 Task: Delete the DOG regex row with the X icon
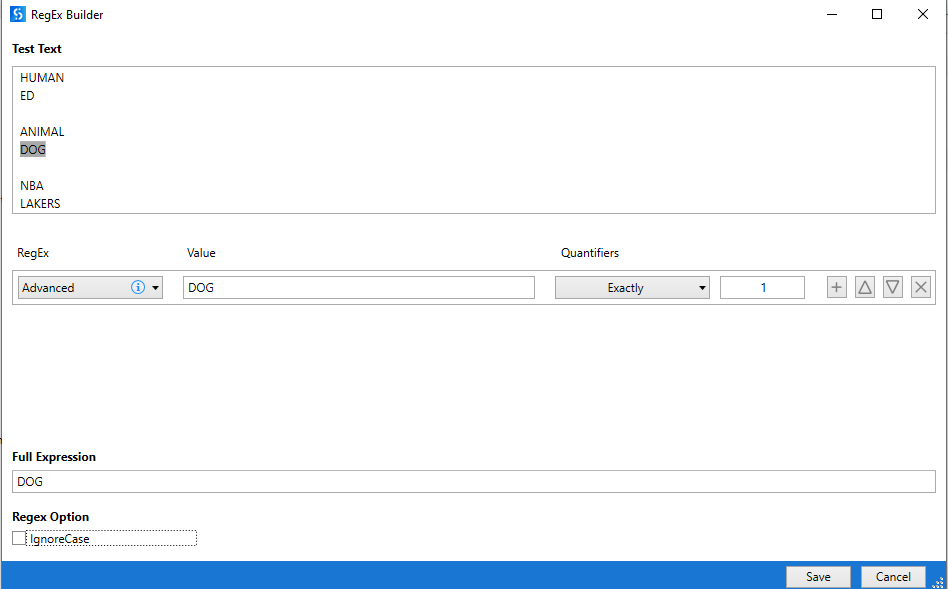tap(920, 287)
